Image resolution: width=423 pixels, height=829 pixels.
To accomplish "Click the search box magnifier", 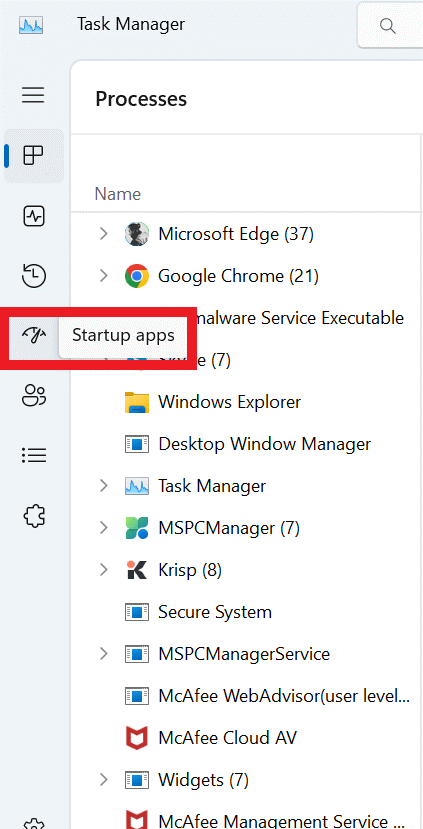I will tap(388, 25).
